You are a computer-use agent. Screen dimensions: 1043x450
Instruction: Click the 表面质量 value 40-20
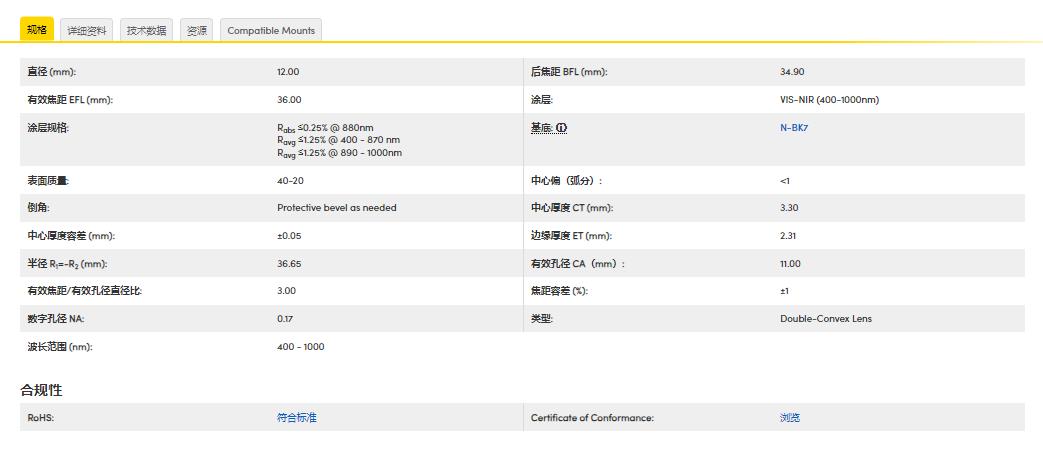pos(290,181)
